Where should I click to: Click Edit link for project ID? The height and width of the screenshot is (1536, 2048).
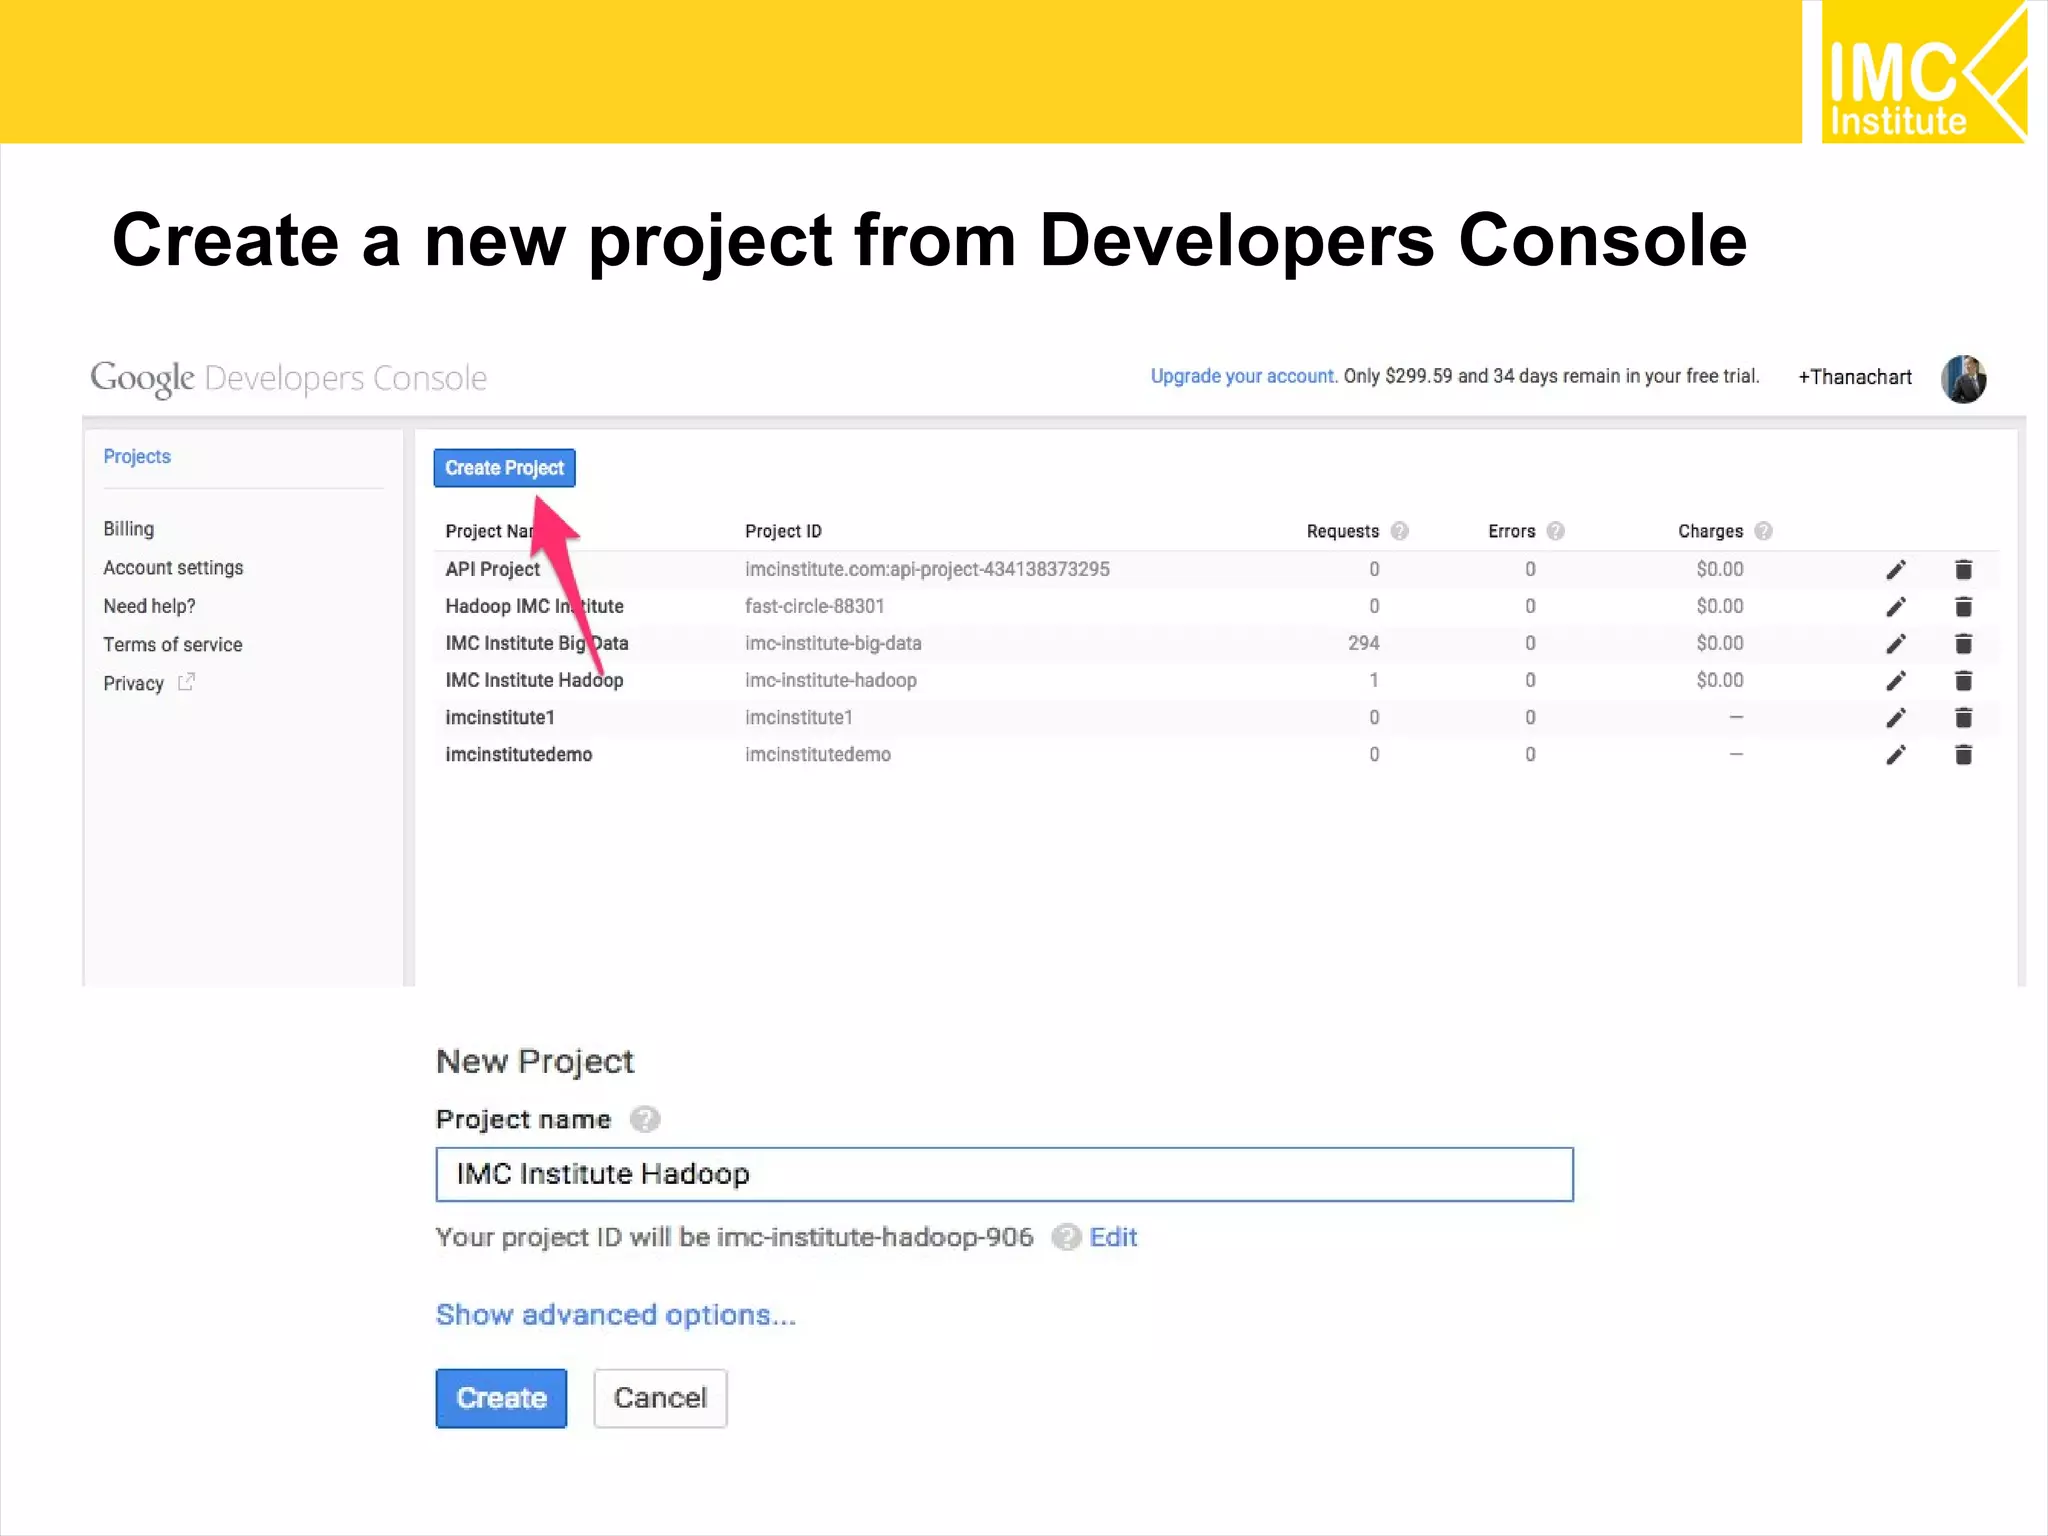click(x=1113, y=1237)
